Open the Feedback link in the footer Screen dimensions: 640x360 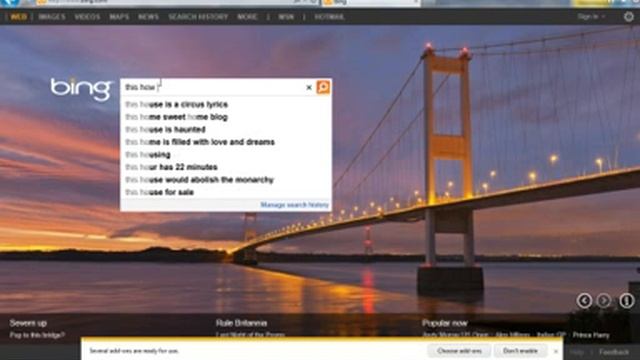[x=614, y=352]
